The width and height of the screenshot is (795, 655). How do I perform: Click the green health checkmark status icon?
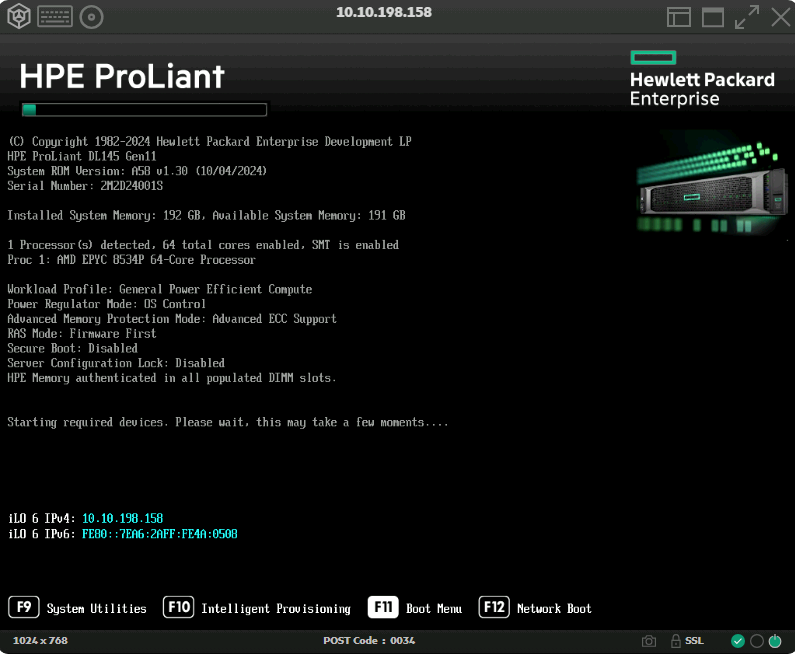(x=738, y=641)
